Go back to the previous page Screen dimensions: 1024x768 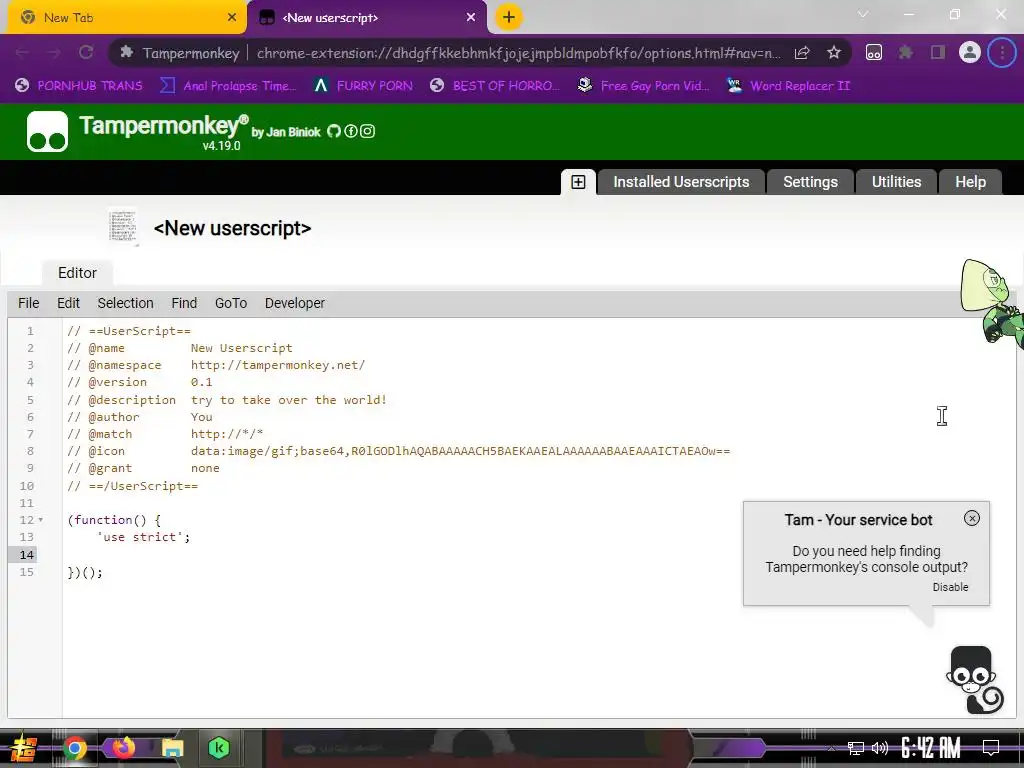click(22, 52)
